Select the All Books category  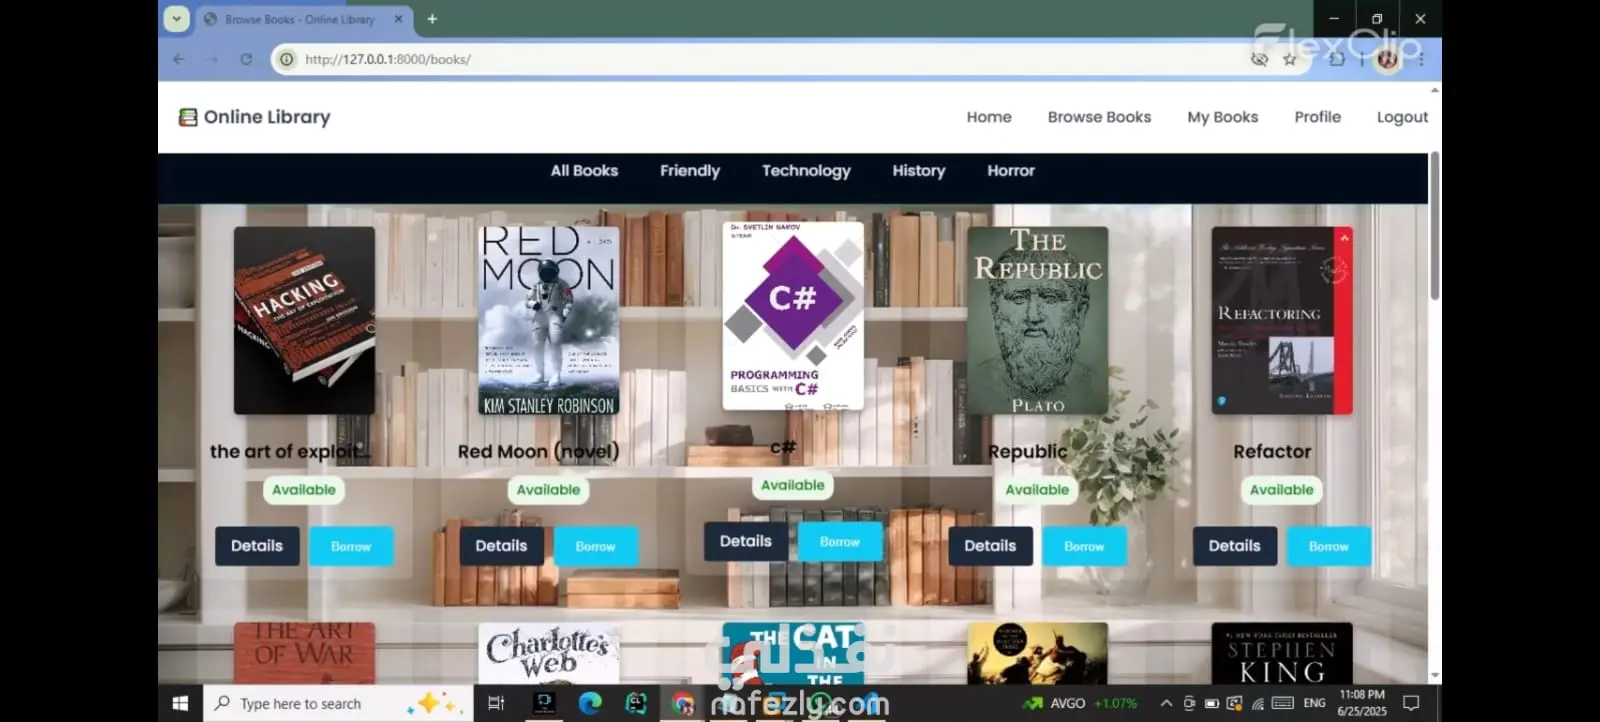tap(584, 171)
